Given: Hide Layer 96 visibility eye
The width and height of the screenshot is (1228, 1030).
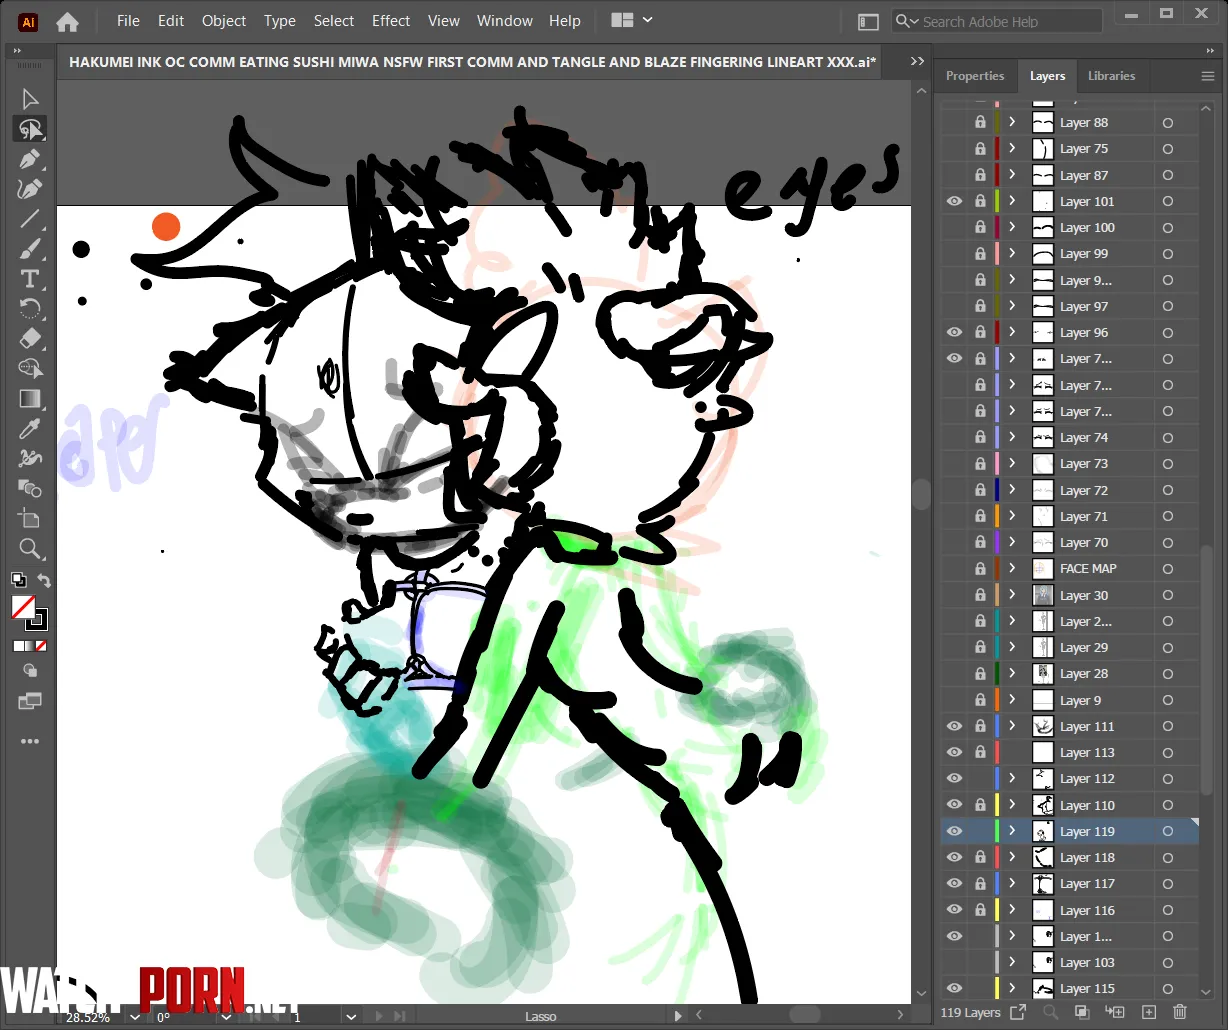Looking at the screenshot, I should [954, 332].
